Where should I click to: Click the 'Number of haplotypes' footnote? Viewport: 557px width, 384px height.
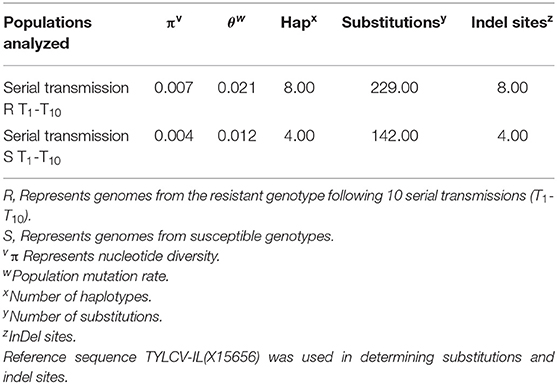(x=77, y=297)
